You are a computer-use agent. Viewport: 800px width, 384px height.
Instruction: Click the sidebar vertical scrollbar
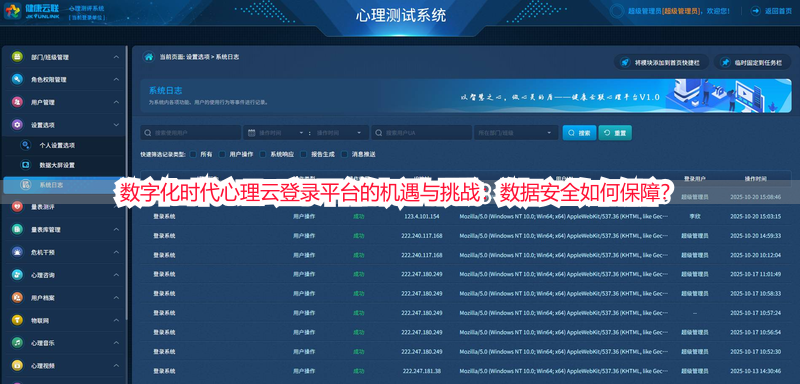pyautogui.click(x=127, y=184)
